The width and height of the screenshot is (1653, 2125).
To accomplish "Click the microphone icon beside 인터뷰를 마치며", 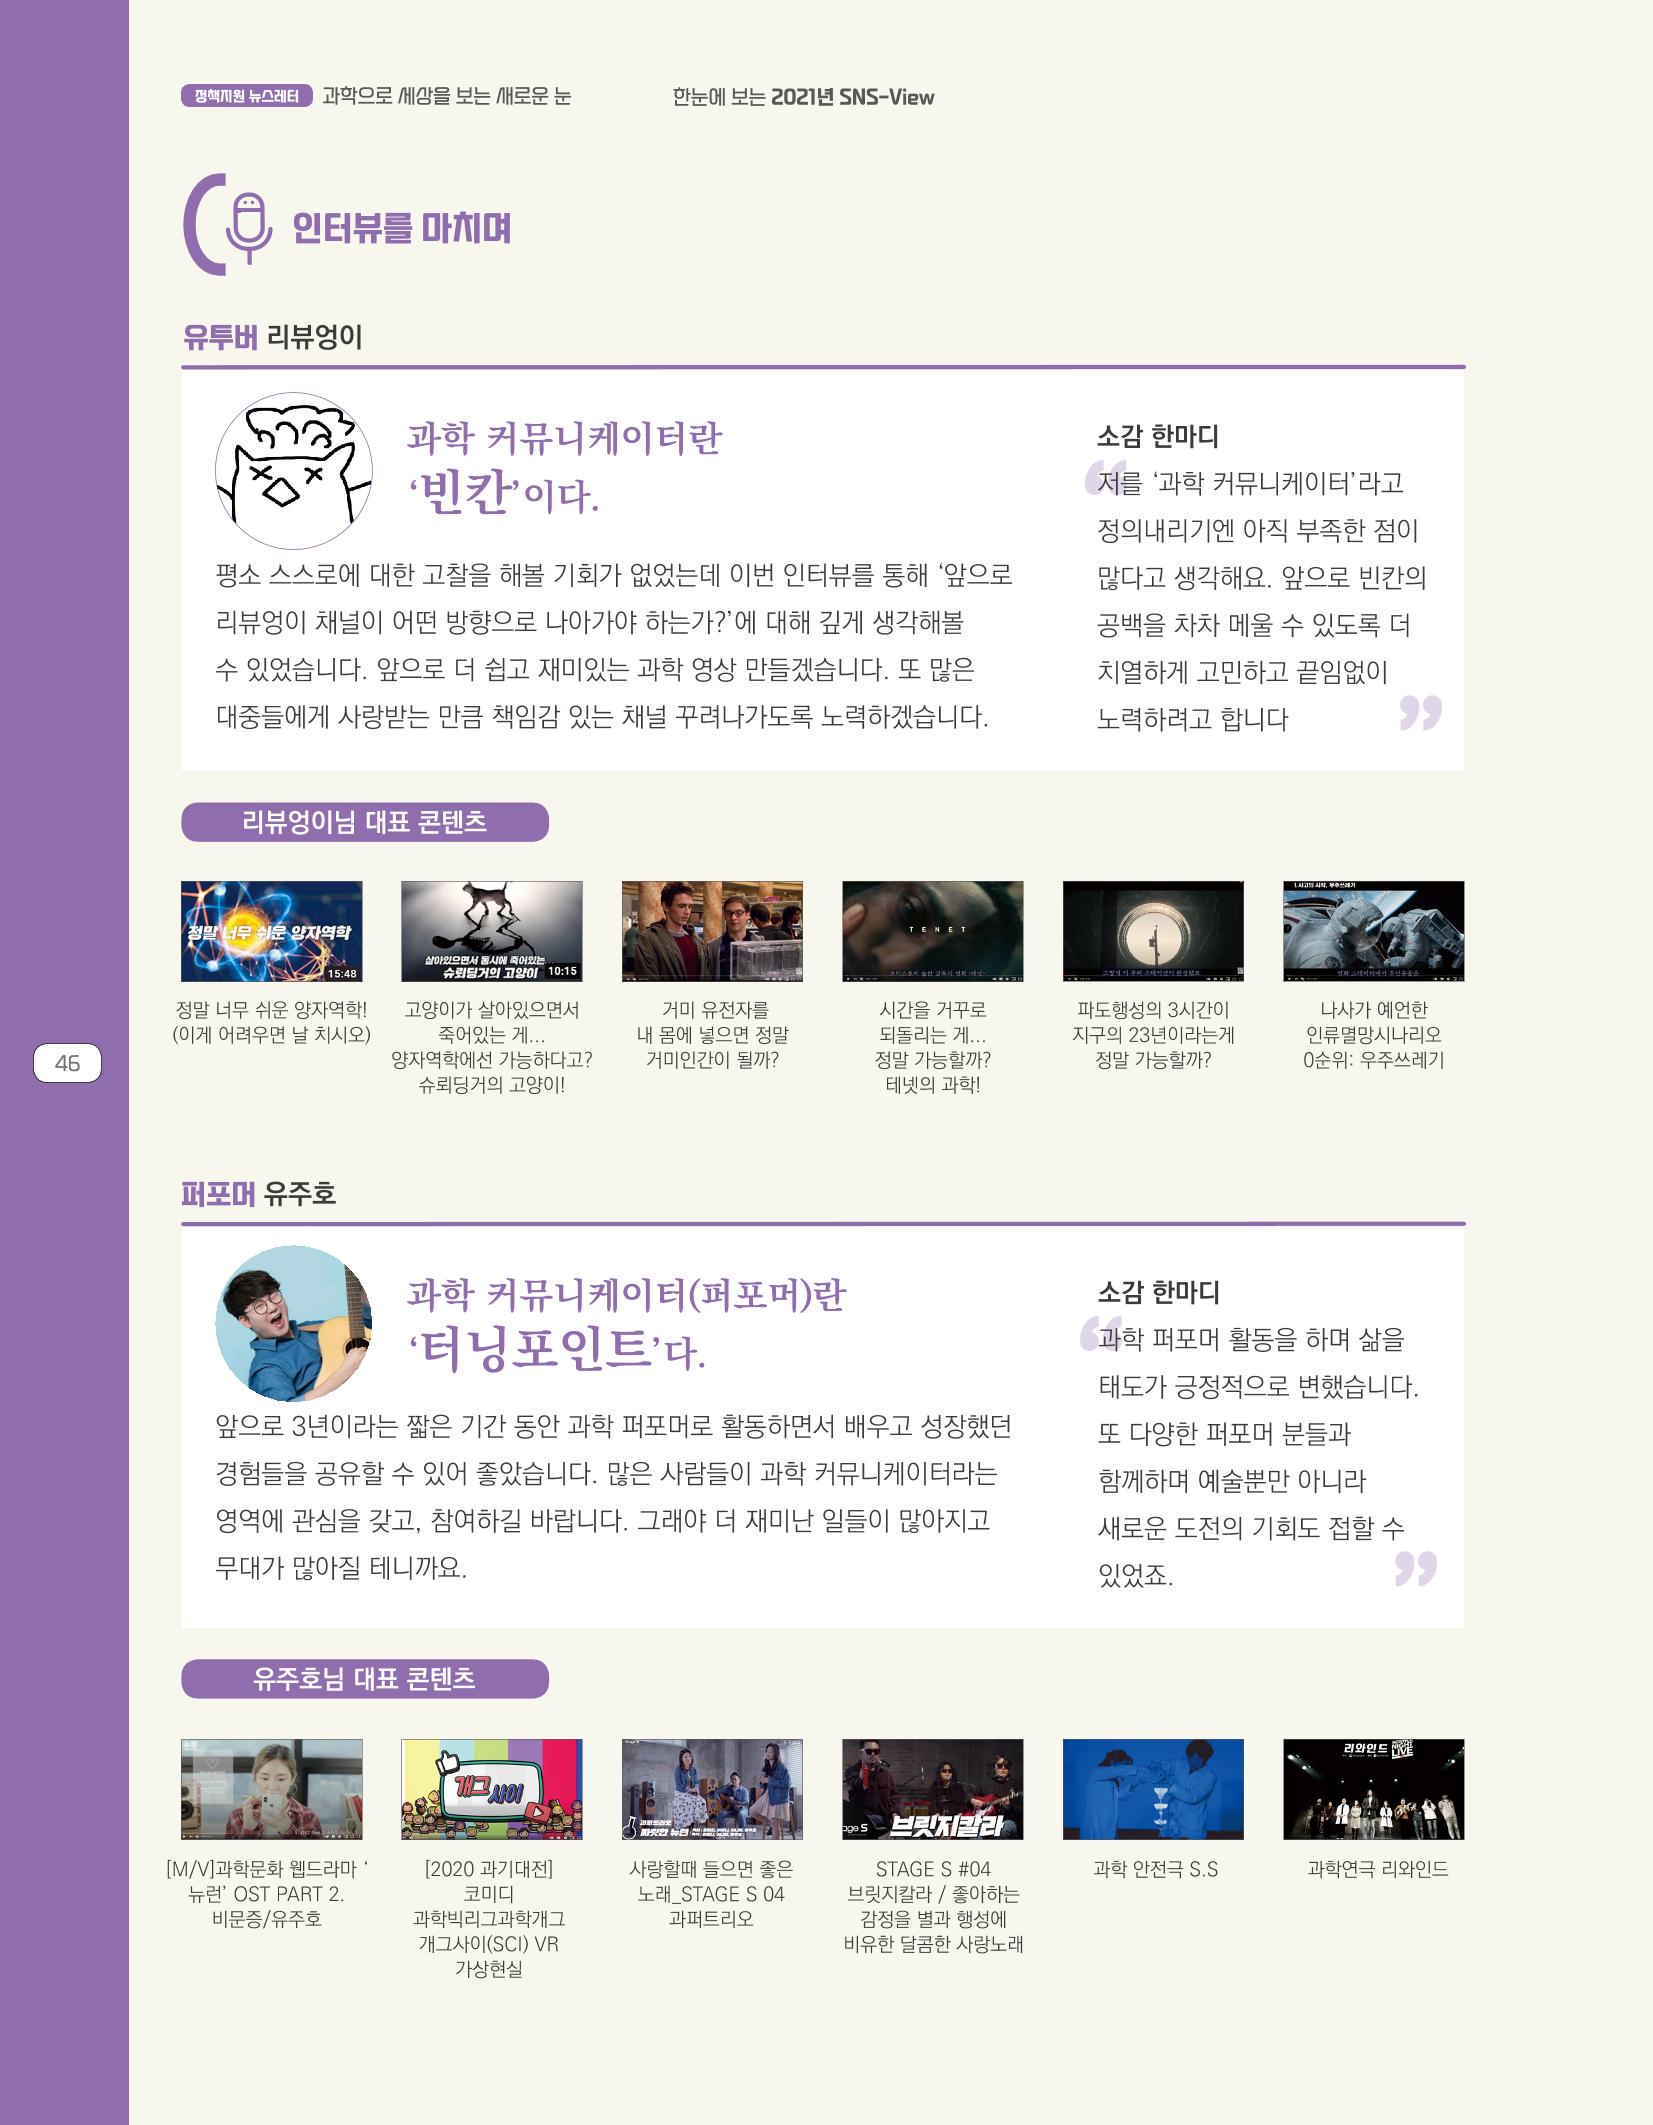I will [x=249, y=227].
